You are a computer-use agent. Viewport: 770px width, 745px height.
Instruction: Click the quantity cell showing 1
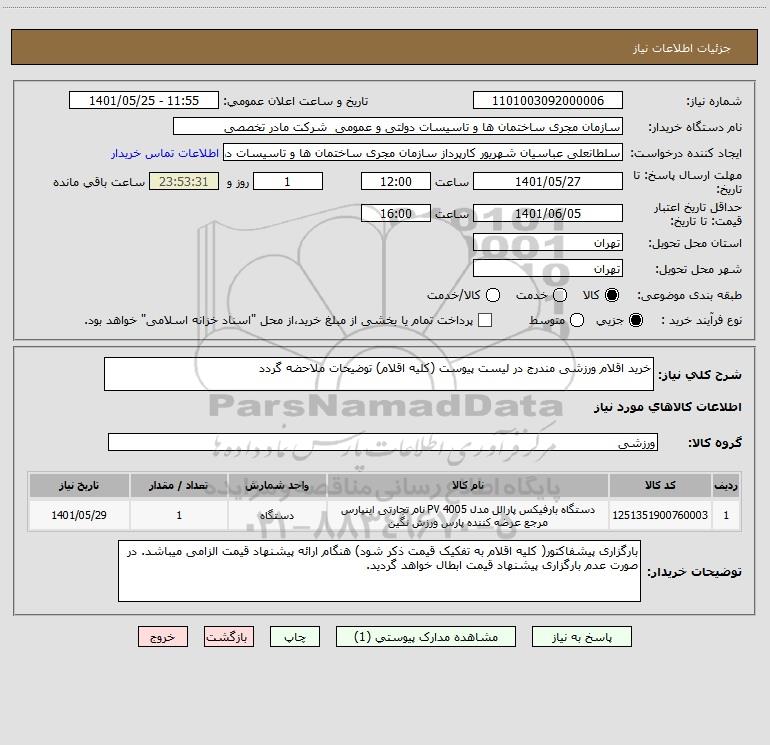click(179, 515)
